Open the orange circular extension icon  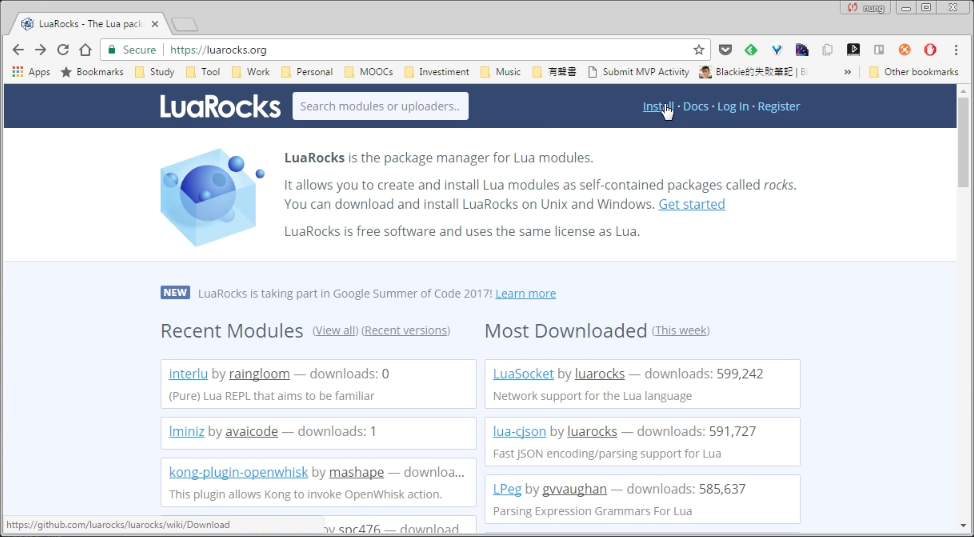[904, 50]
